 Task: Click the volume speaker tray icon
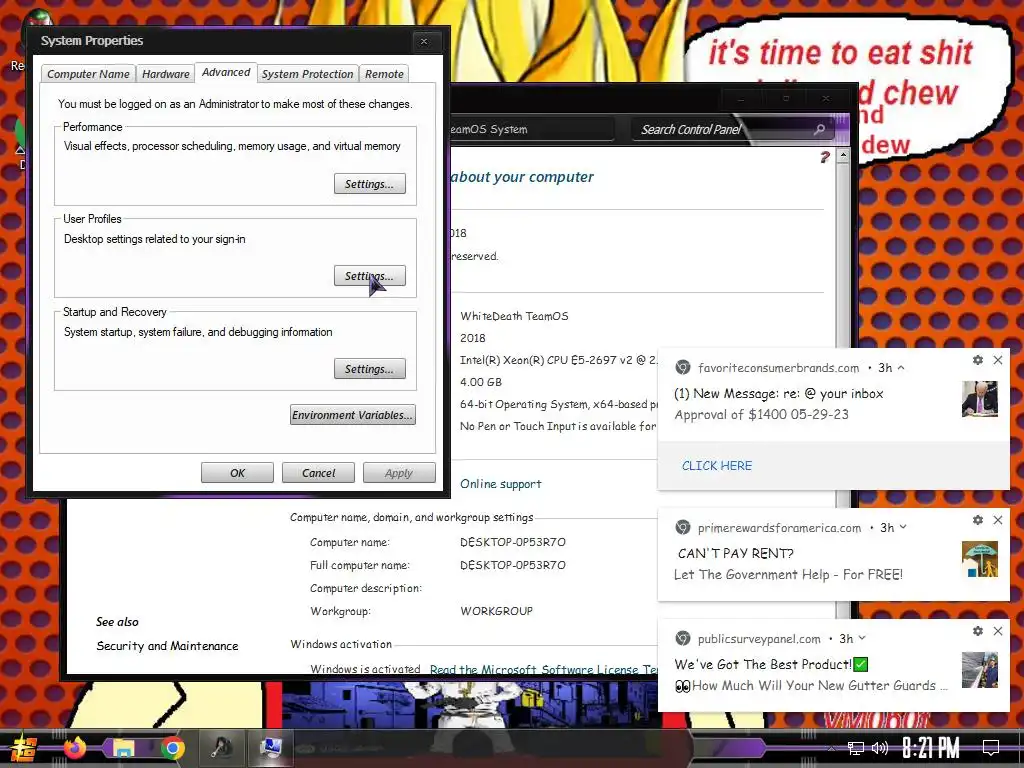pyautogui.click(x=880, y=748)
